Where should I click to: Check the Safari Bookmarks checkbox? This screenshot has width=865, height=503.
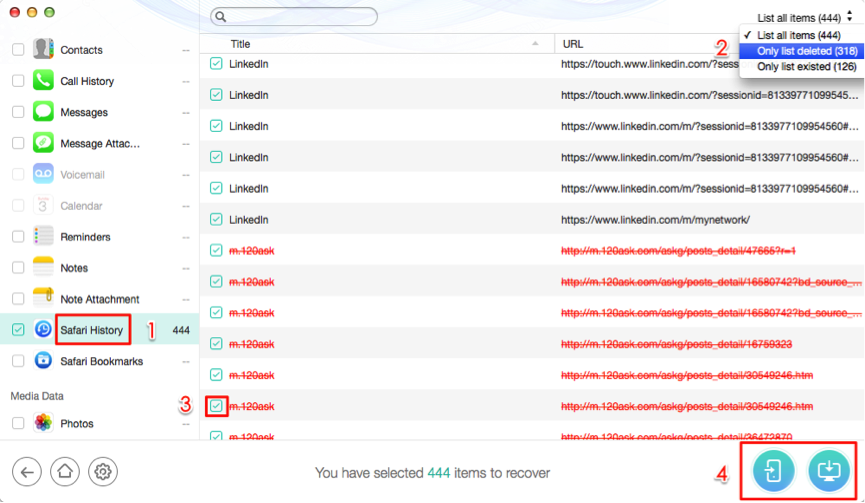coord(18,361)
